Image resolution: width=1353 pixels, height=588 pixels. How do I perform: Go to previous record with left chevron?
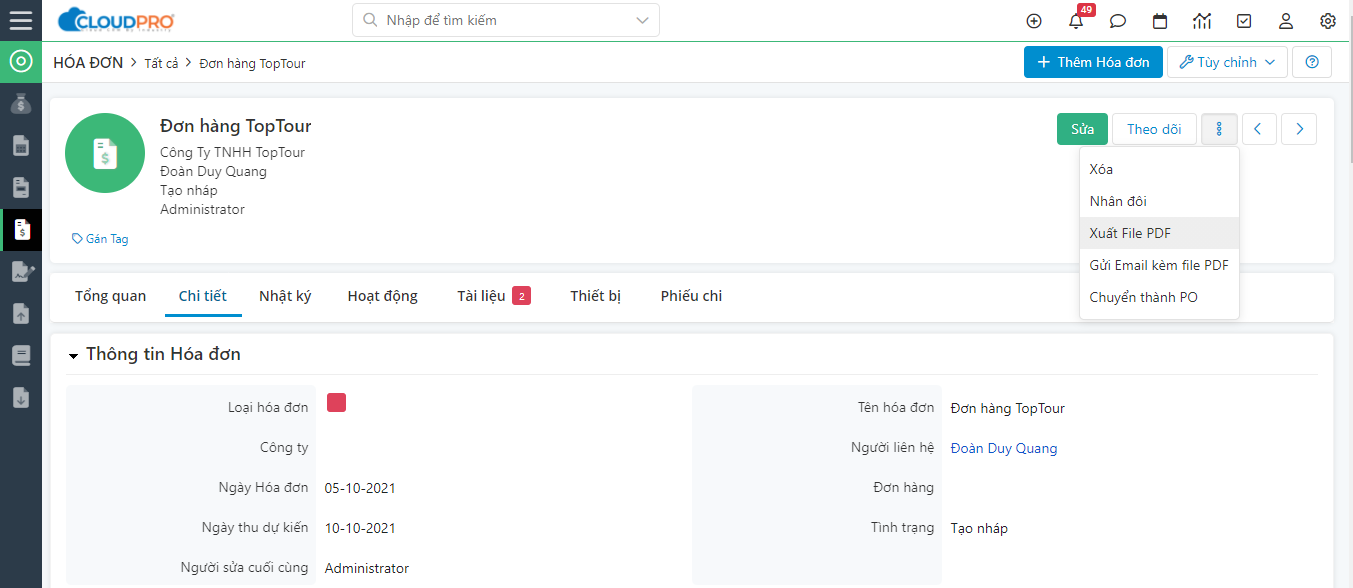click(1259, 129)
